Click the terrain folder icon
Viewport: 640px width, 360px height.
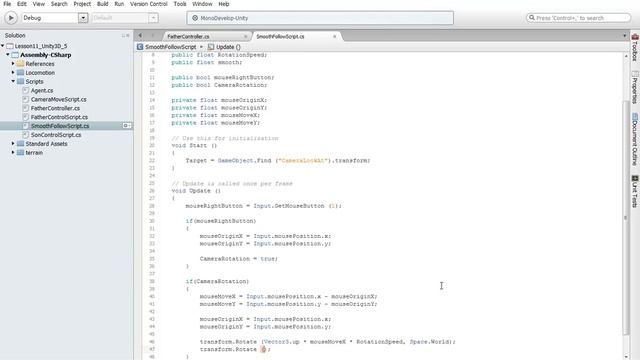[x=20, y=153]
